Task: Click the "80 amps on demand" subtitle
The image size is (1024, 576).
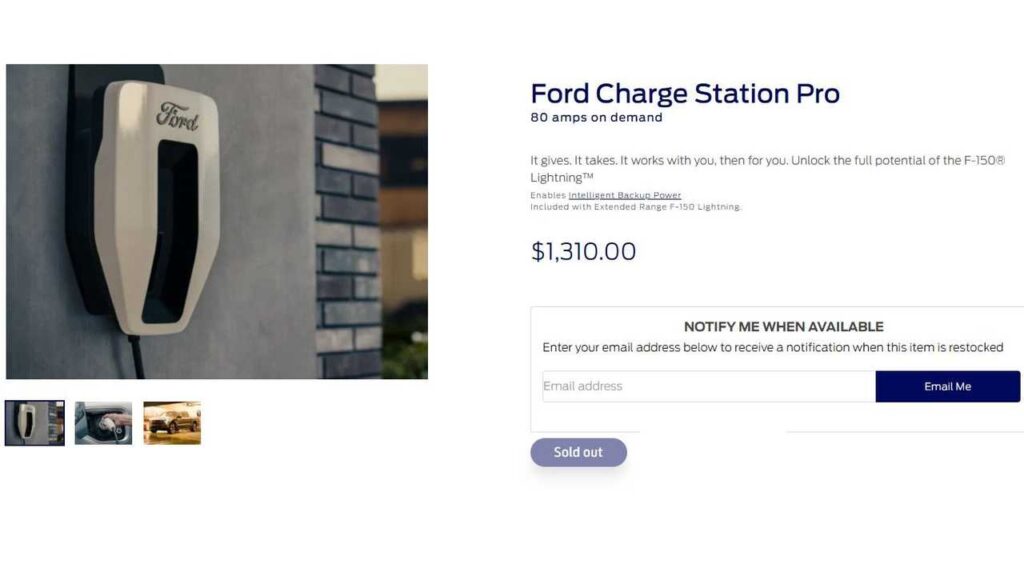Action: click(596, 117)
